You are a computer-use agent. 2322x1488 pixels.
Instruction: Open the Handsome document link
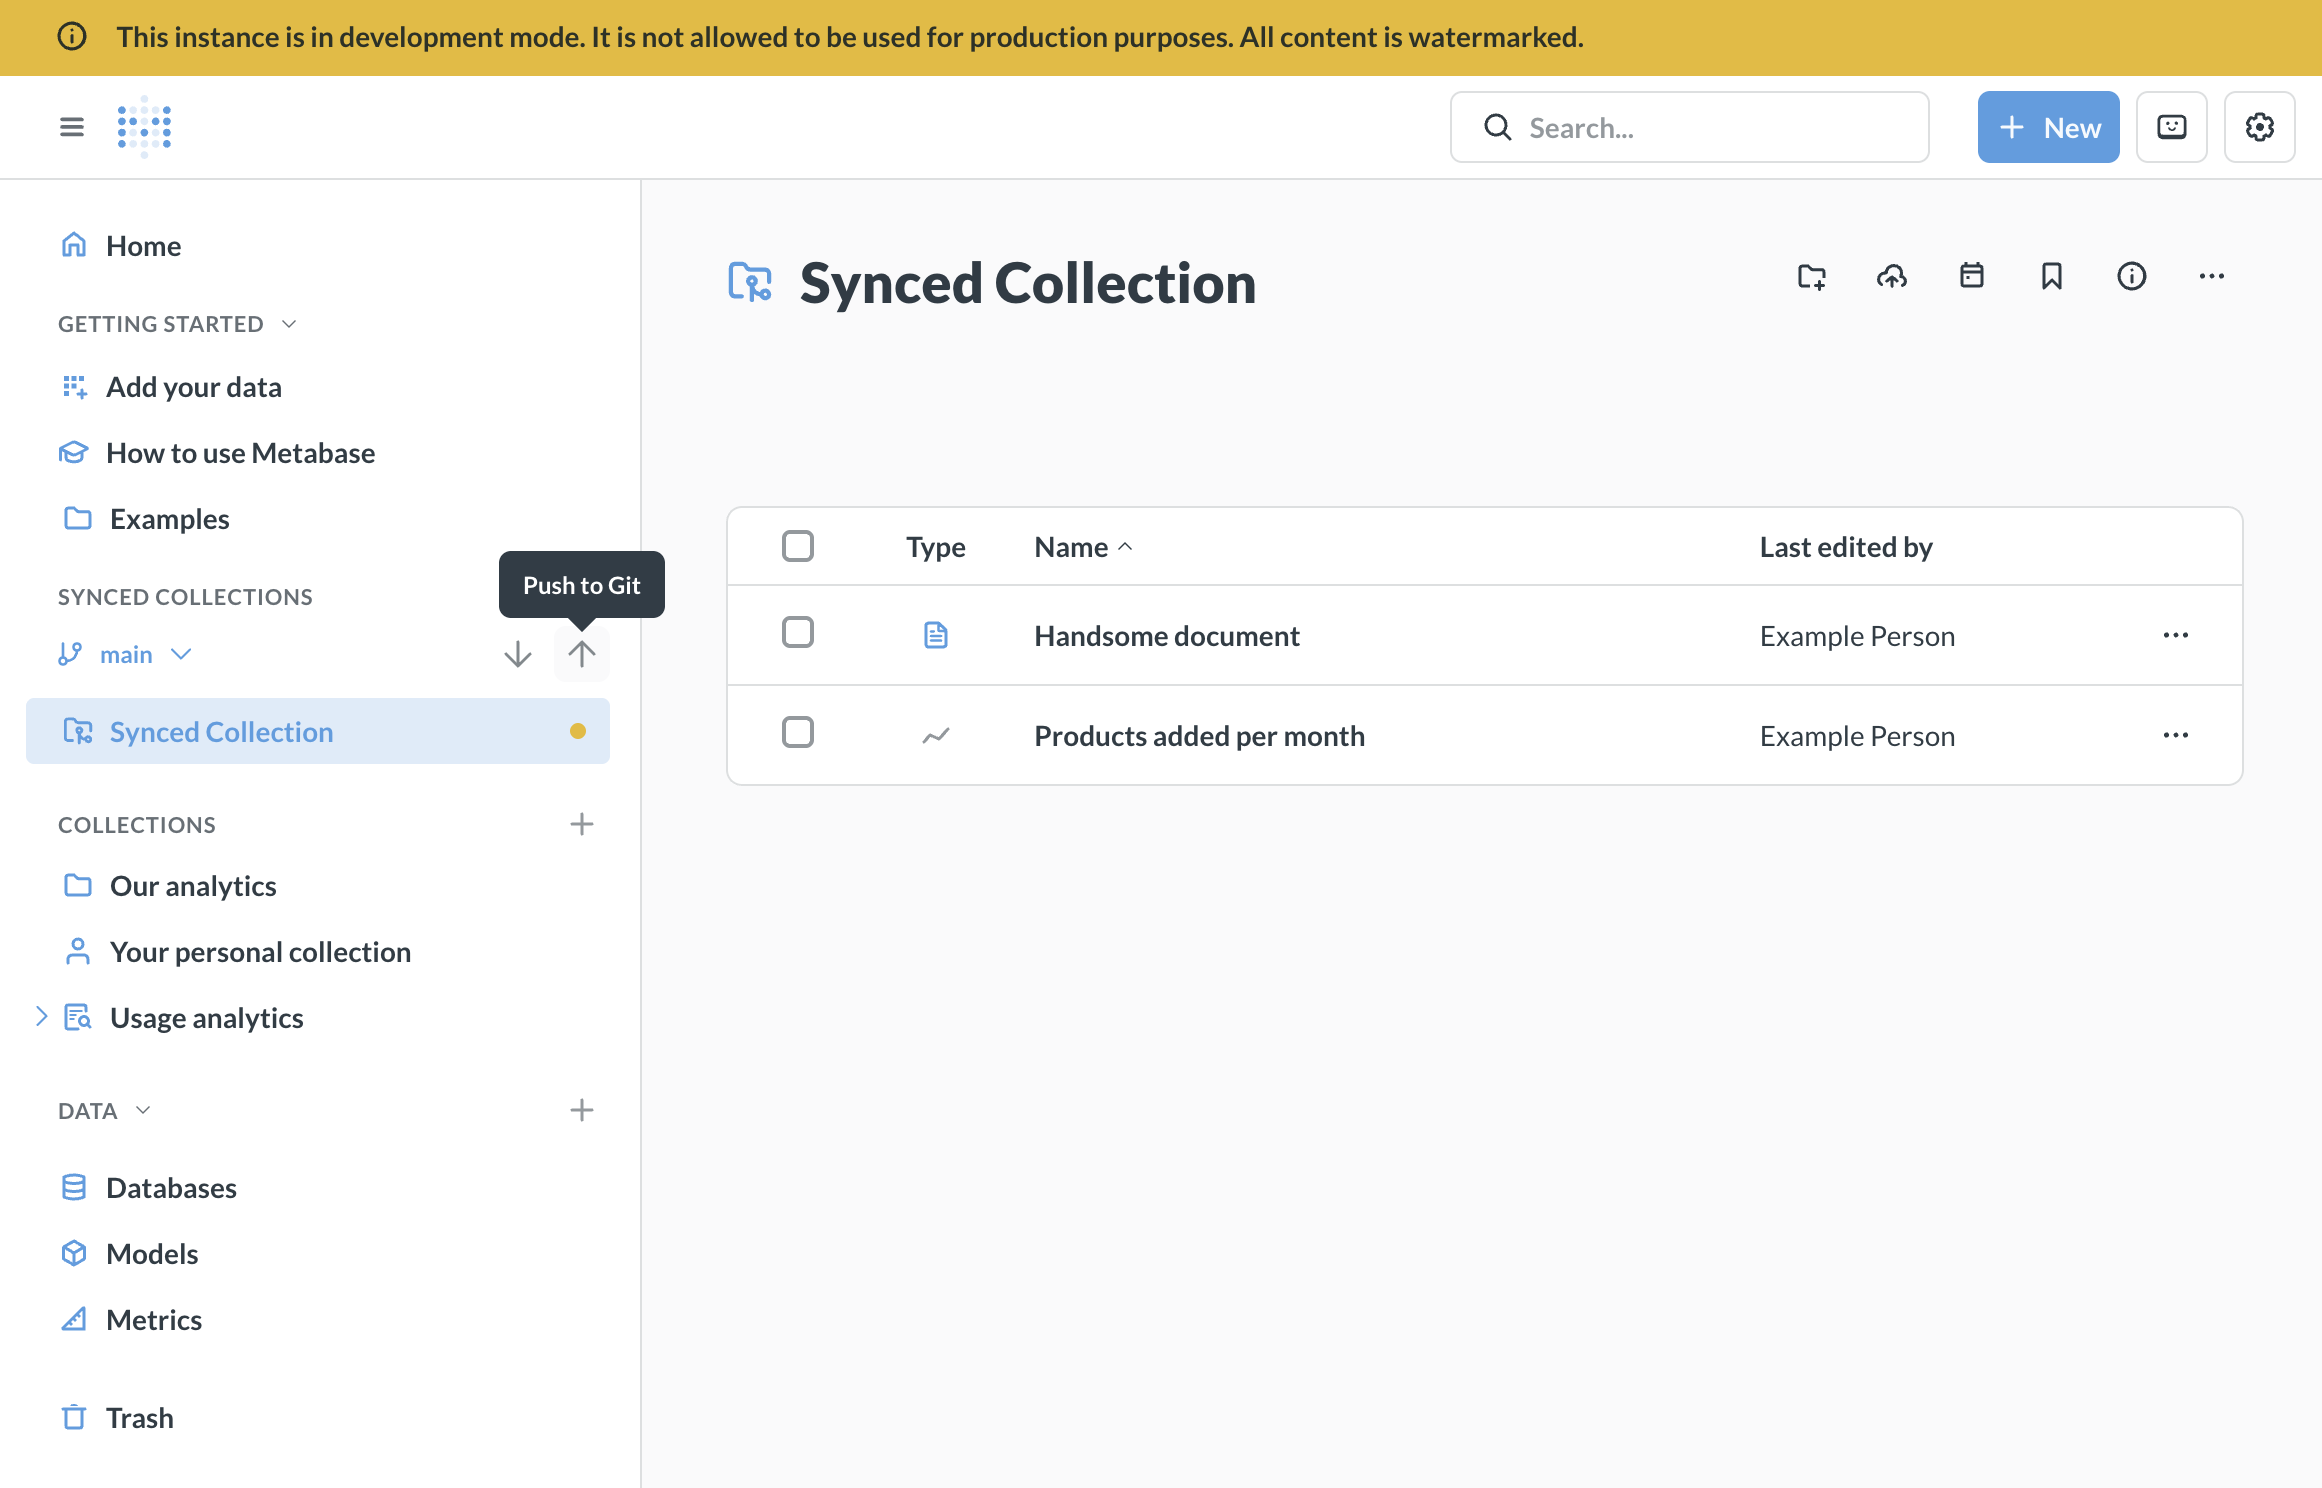pos(1166,636)
